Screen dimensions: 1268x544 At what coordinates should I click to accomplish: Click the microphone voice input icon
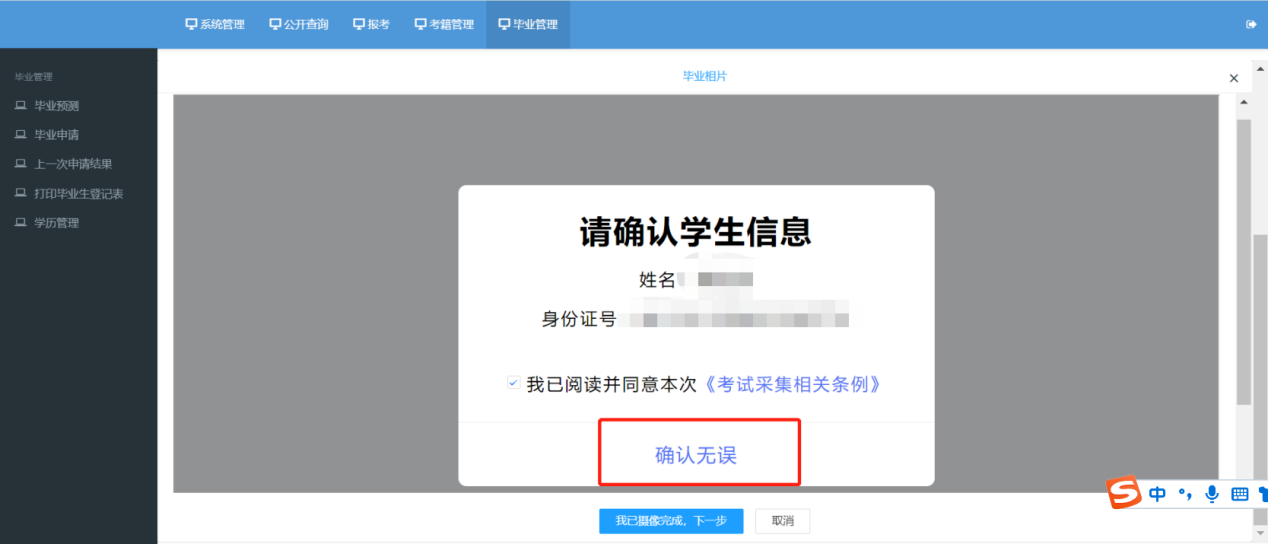tap(1212, 494)
